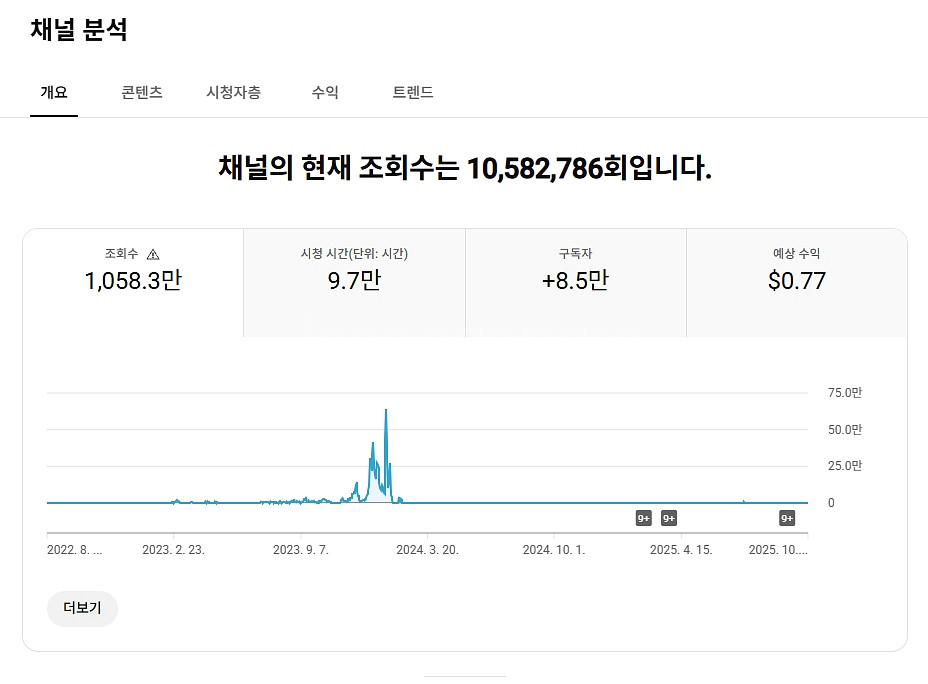Image resolution: width=928 pixels, height=684 pixels.
Task: Select the 트렌드 tab
Action: pos(413,92)
